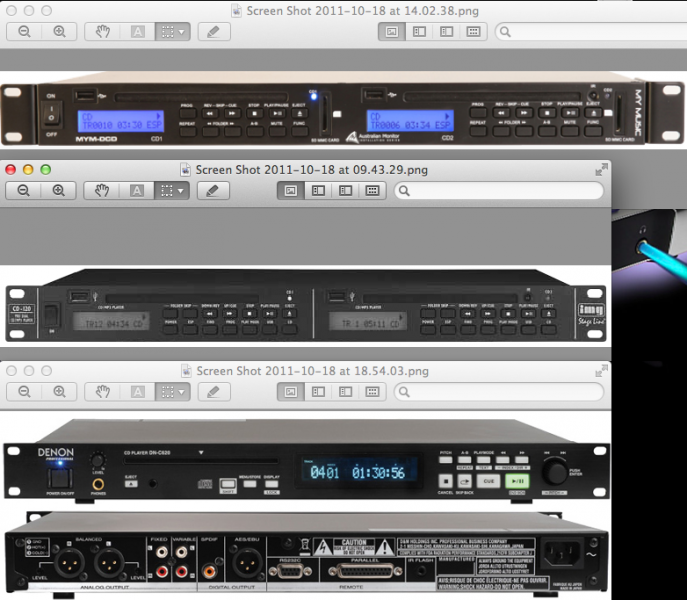Image resolution: width=687 pixels, height=600 pixels.
Task: Select Move hand tool in 18.54.03 window
Action: [x=102, y=392]
